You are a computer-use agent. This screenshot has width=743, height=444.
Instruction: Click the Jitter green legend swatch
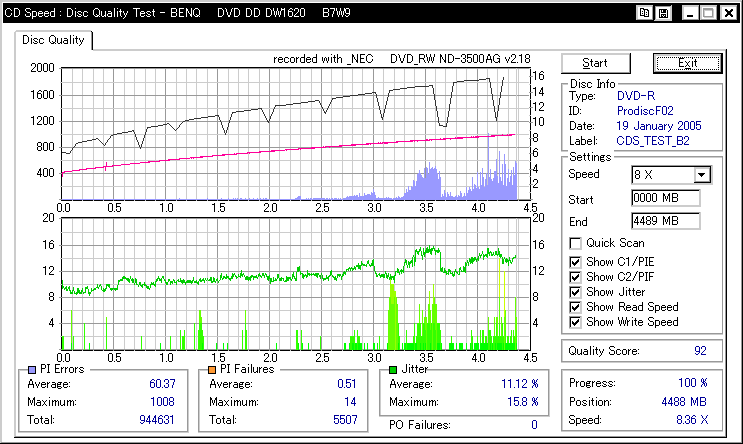pos(393,370)
